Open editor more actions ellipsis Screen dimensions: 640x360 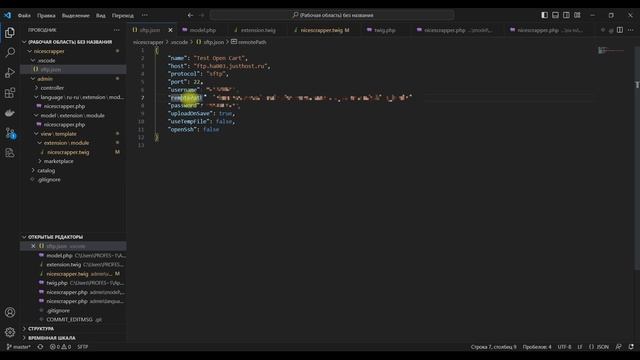(x=631, y=30)
